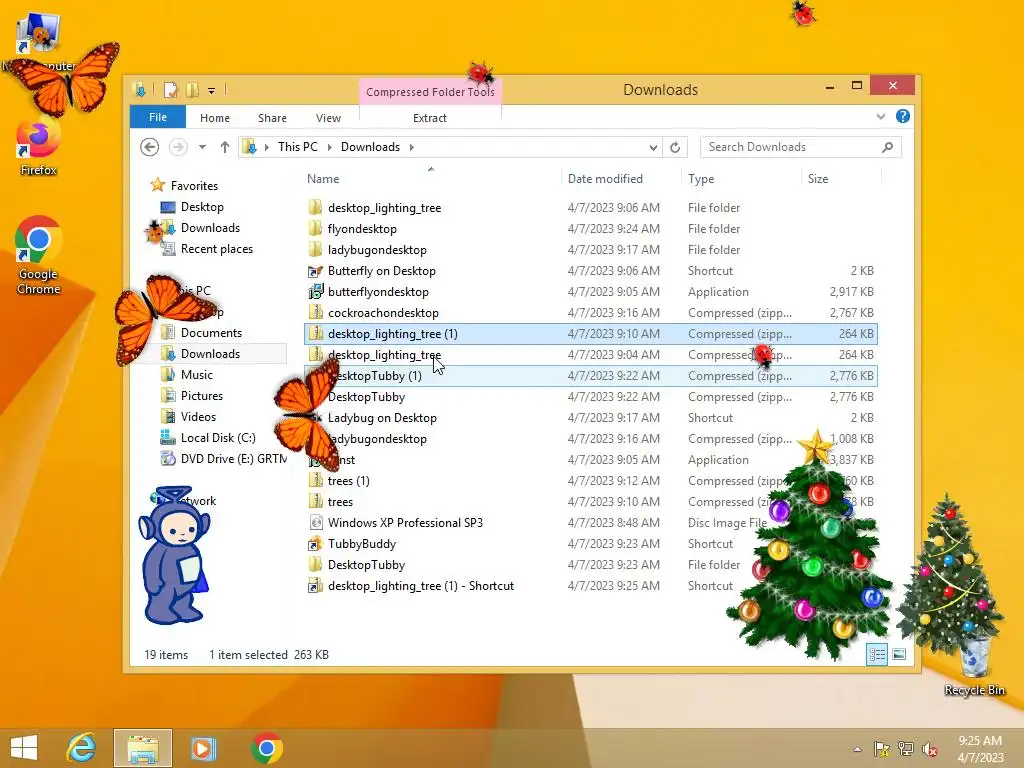Open Windows Start button

tap(24, 748)
